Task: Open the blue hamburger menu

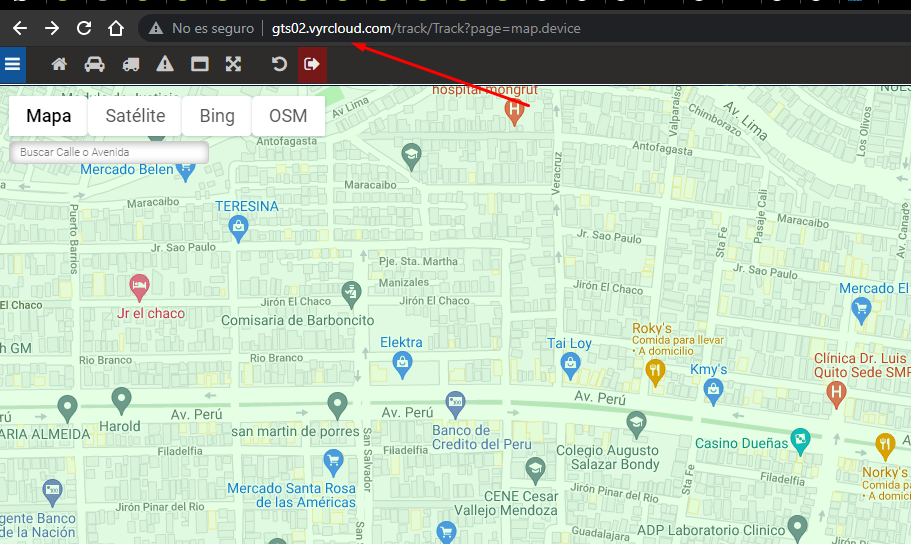Action: (12, 65)
